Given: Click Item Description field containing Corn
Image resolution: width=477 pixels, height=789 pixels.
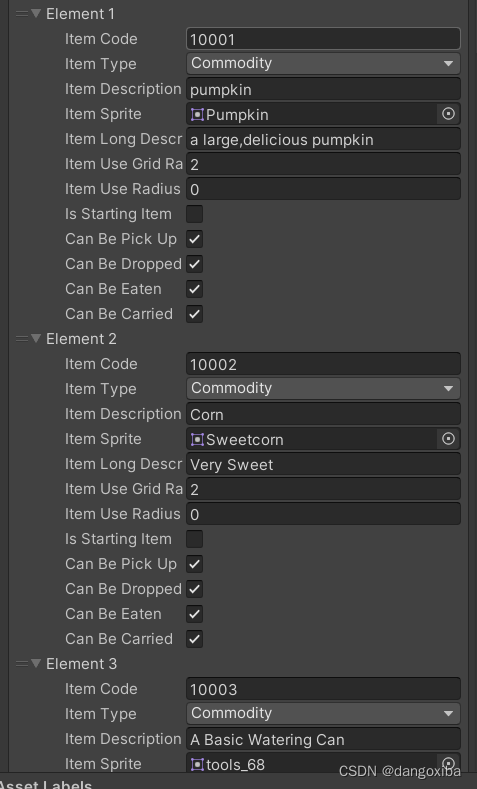Looking at the screenshot, I should (x=323, y=414).
